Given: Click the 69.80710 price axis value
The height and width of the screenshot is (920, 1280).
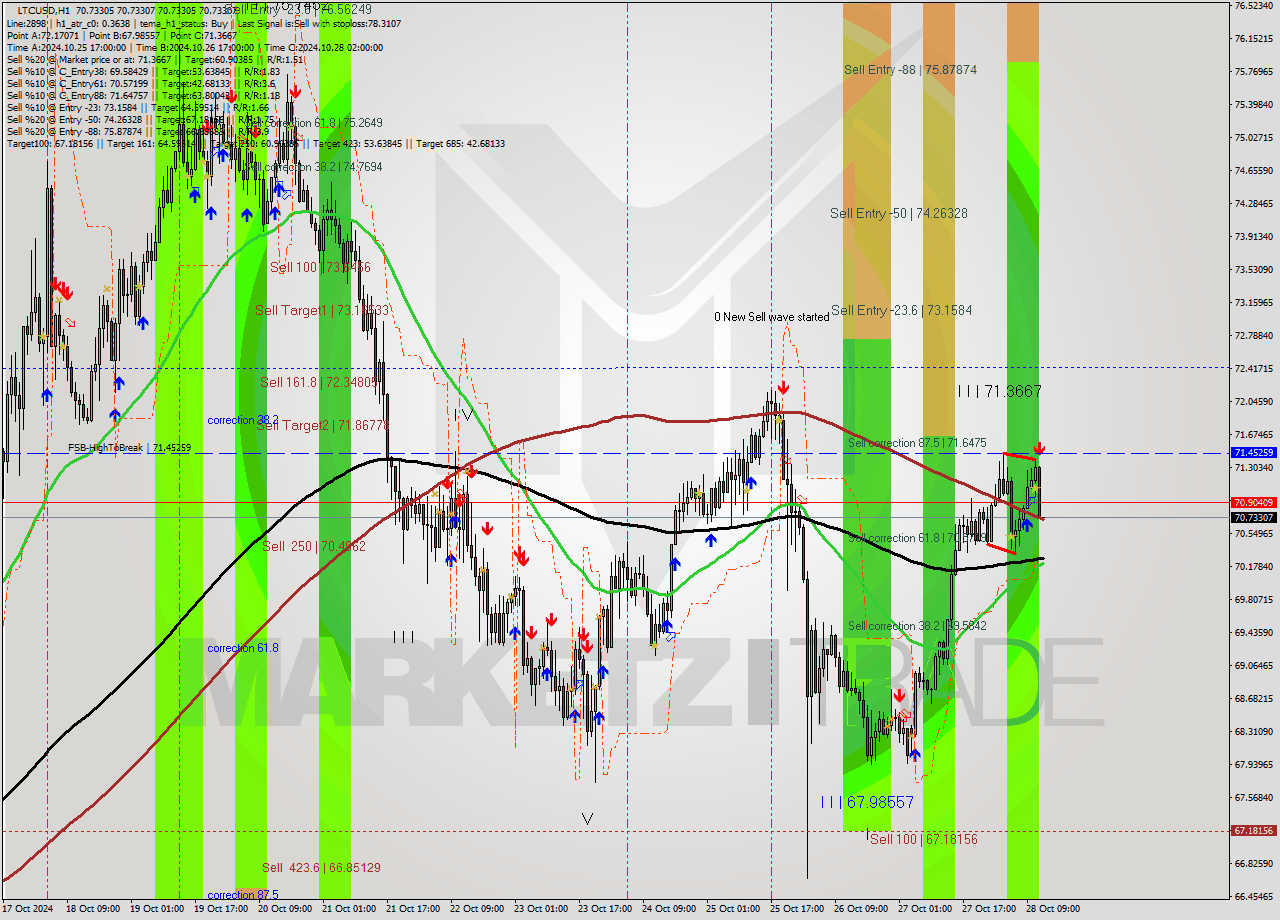Looking at the screenshot, I should (x=1253, y=599).
